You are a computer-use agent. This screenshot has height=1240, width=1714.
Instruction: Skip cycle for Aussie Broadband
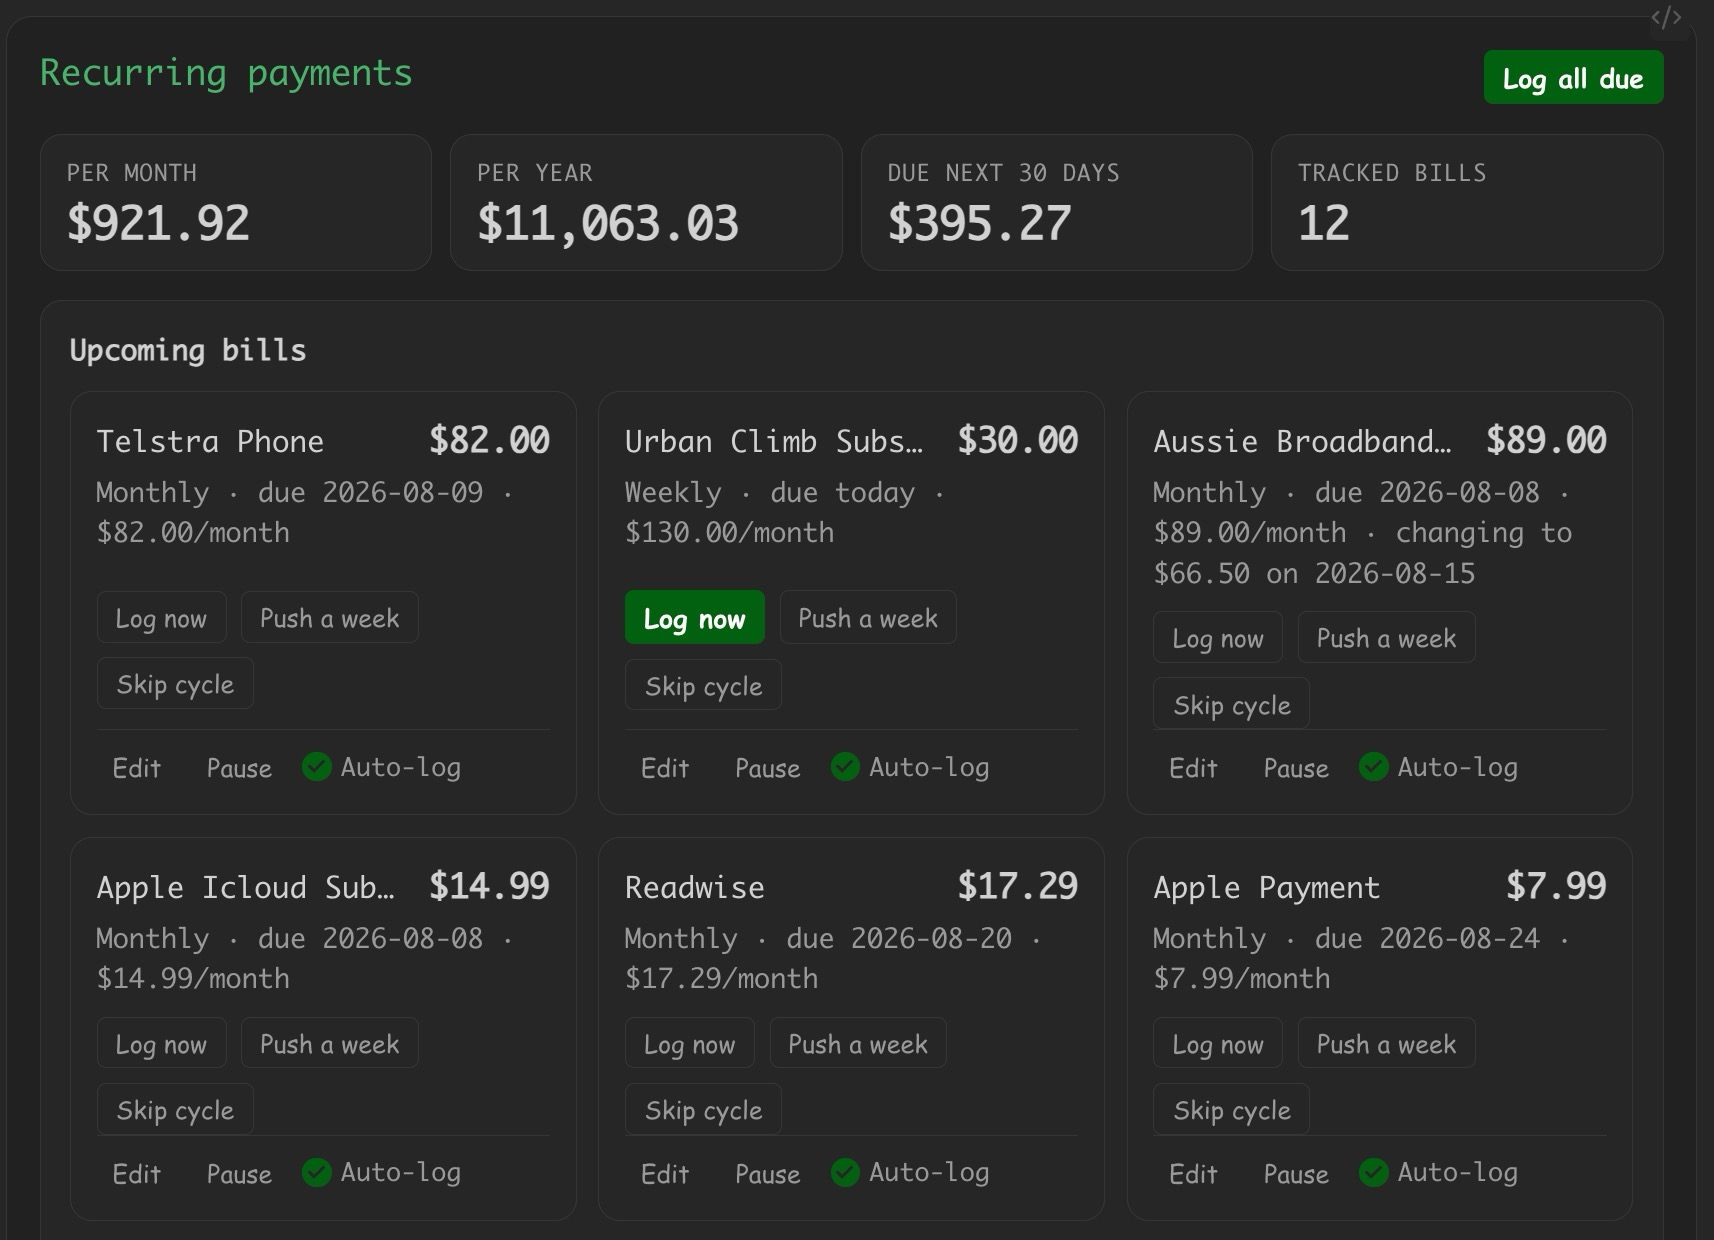[1232, 704]
